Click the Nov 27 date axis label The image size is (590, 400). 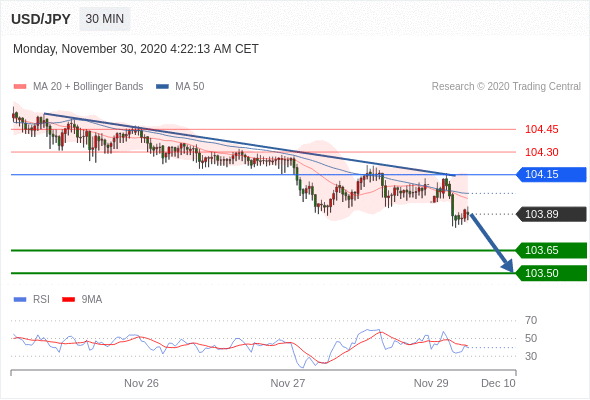click(288, 383)
